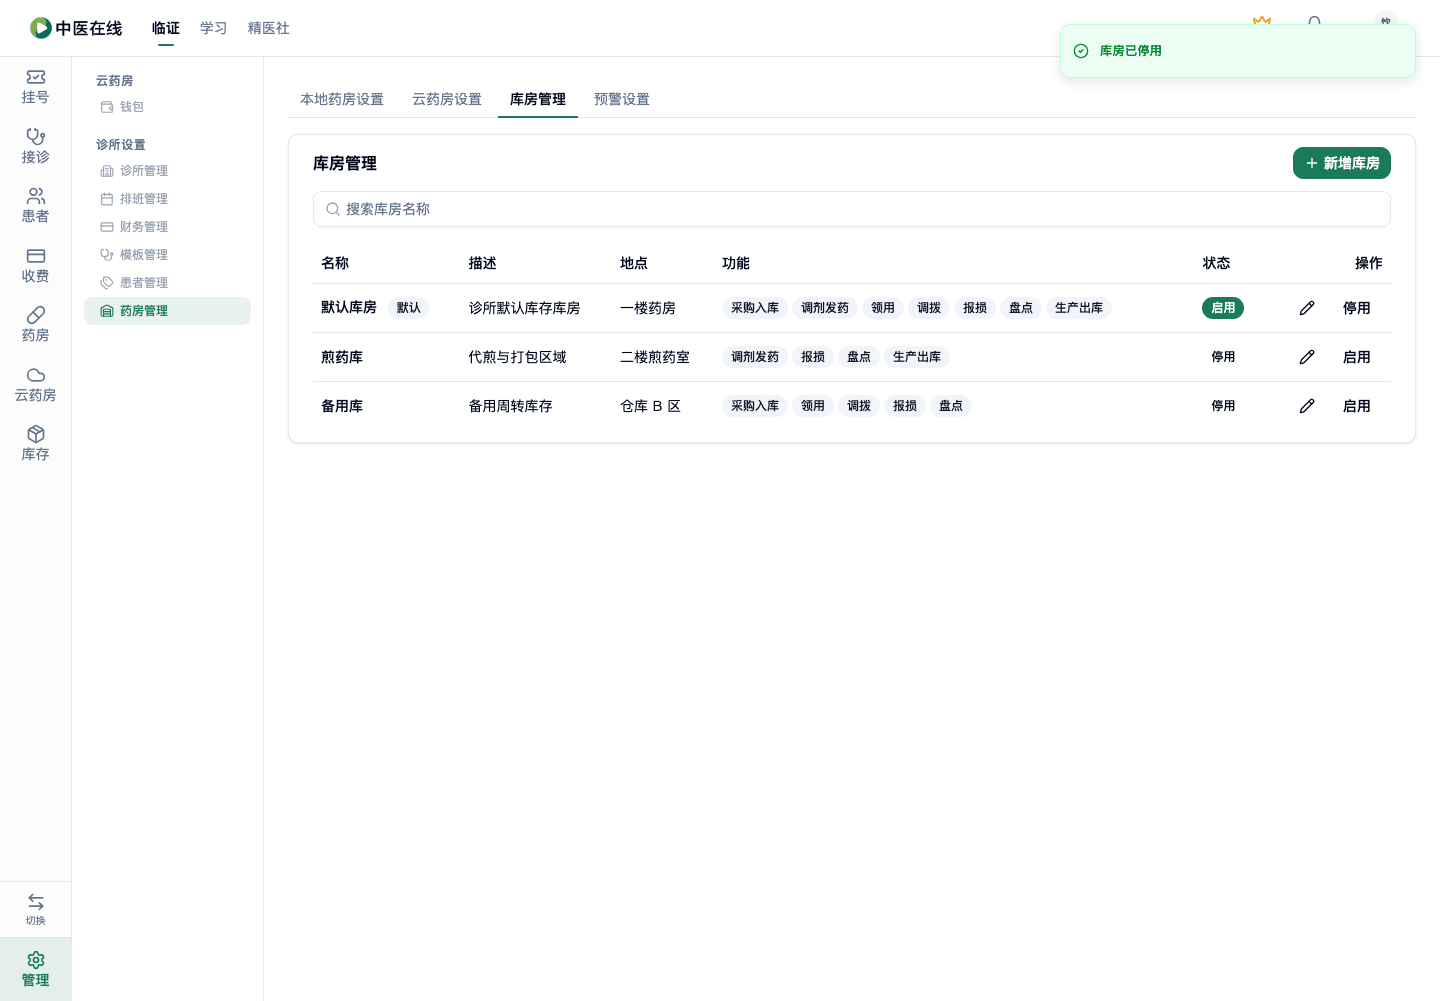This screenshot has width=1440, height=1001.
Task: Open the 接诊 stethoscope sidebar icon
Action: [36, 136]
